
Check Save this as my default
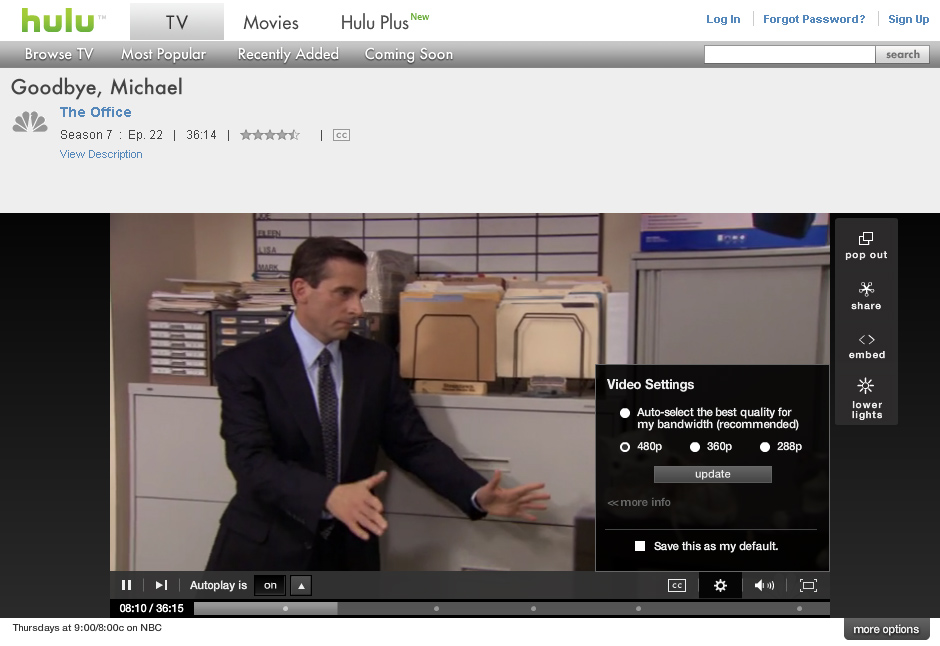(x=640, y=546)
